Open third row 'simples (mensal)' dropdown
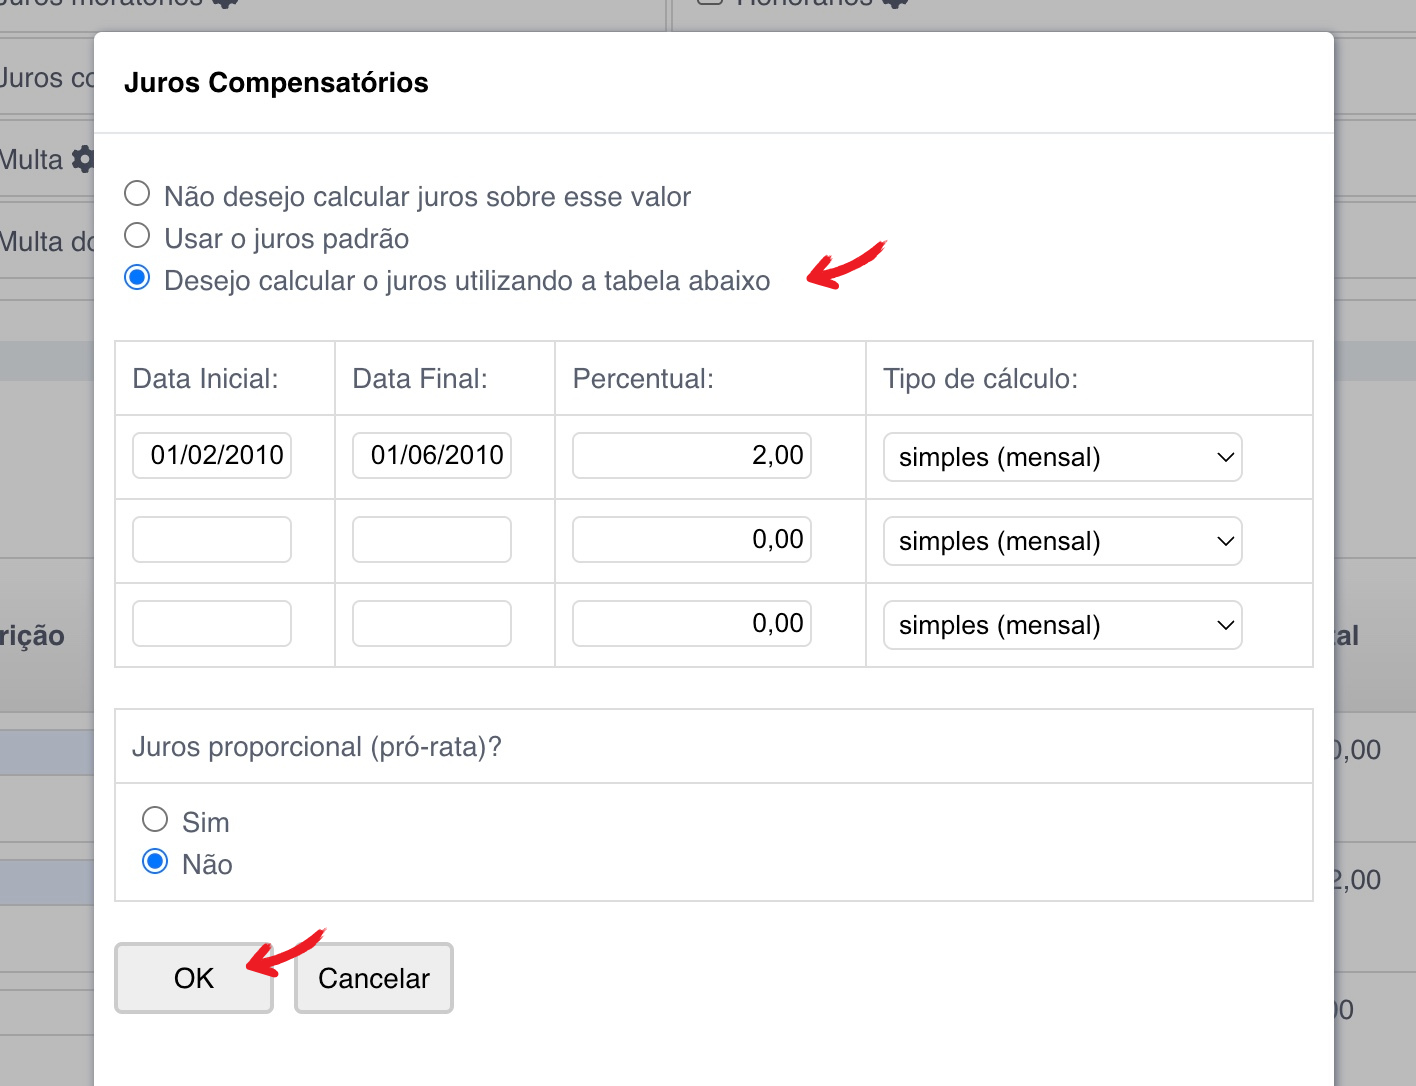 pos(1062,625)
